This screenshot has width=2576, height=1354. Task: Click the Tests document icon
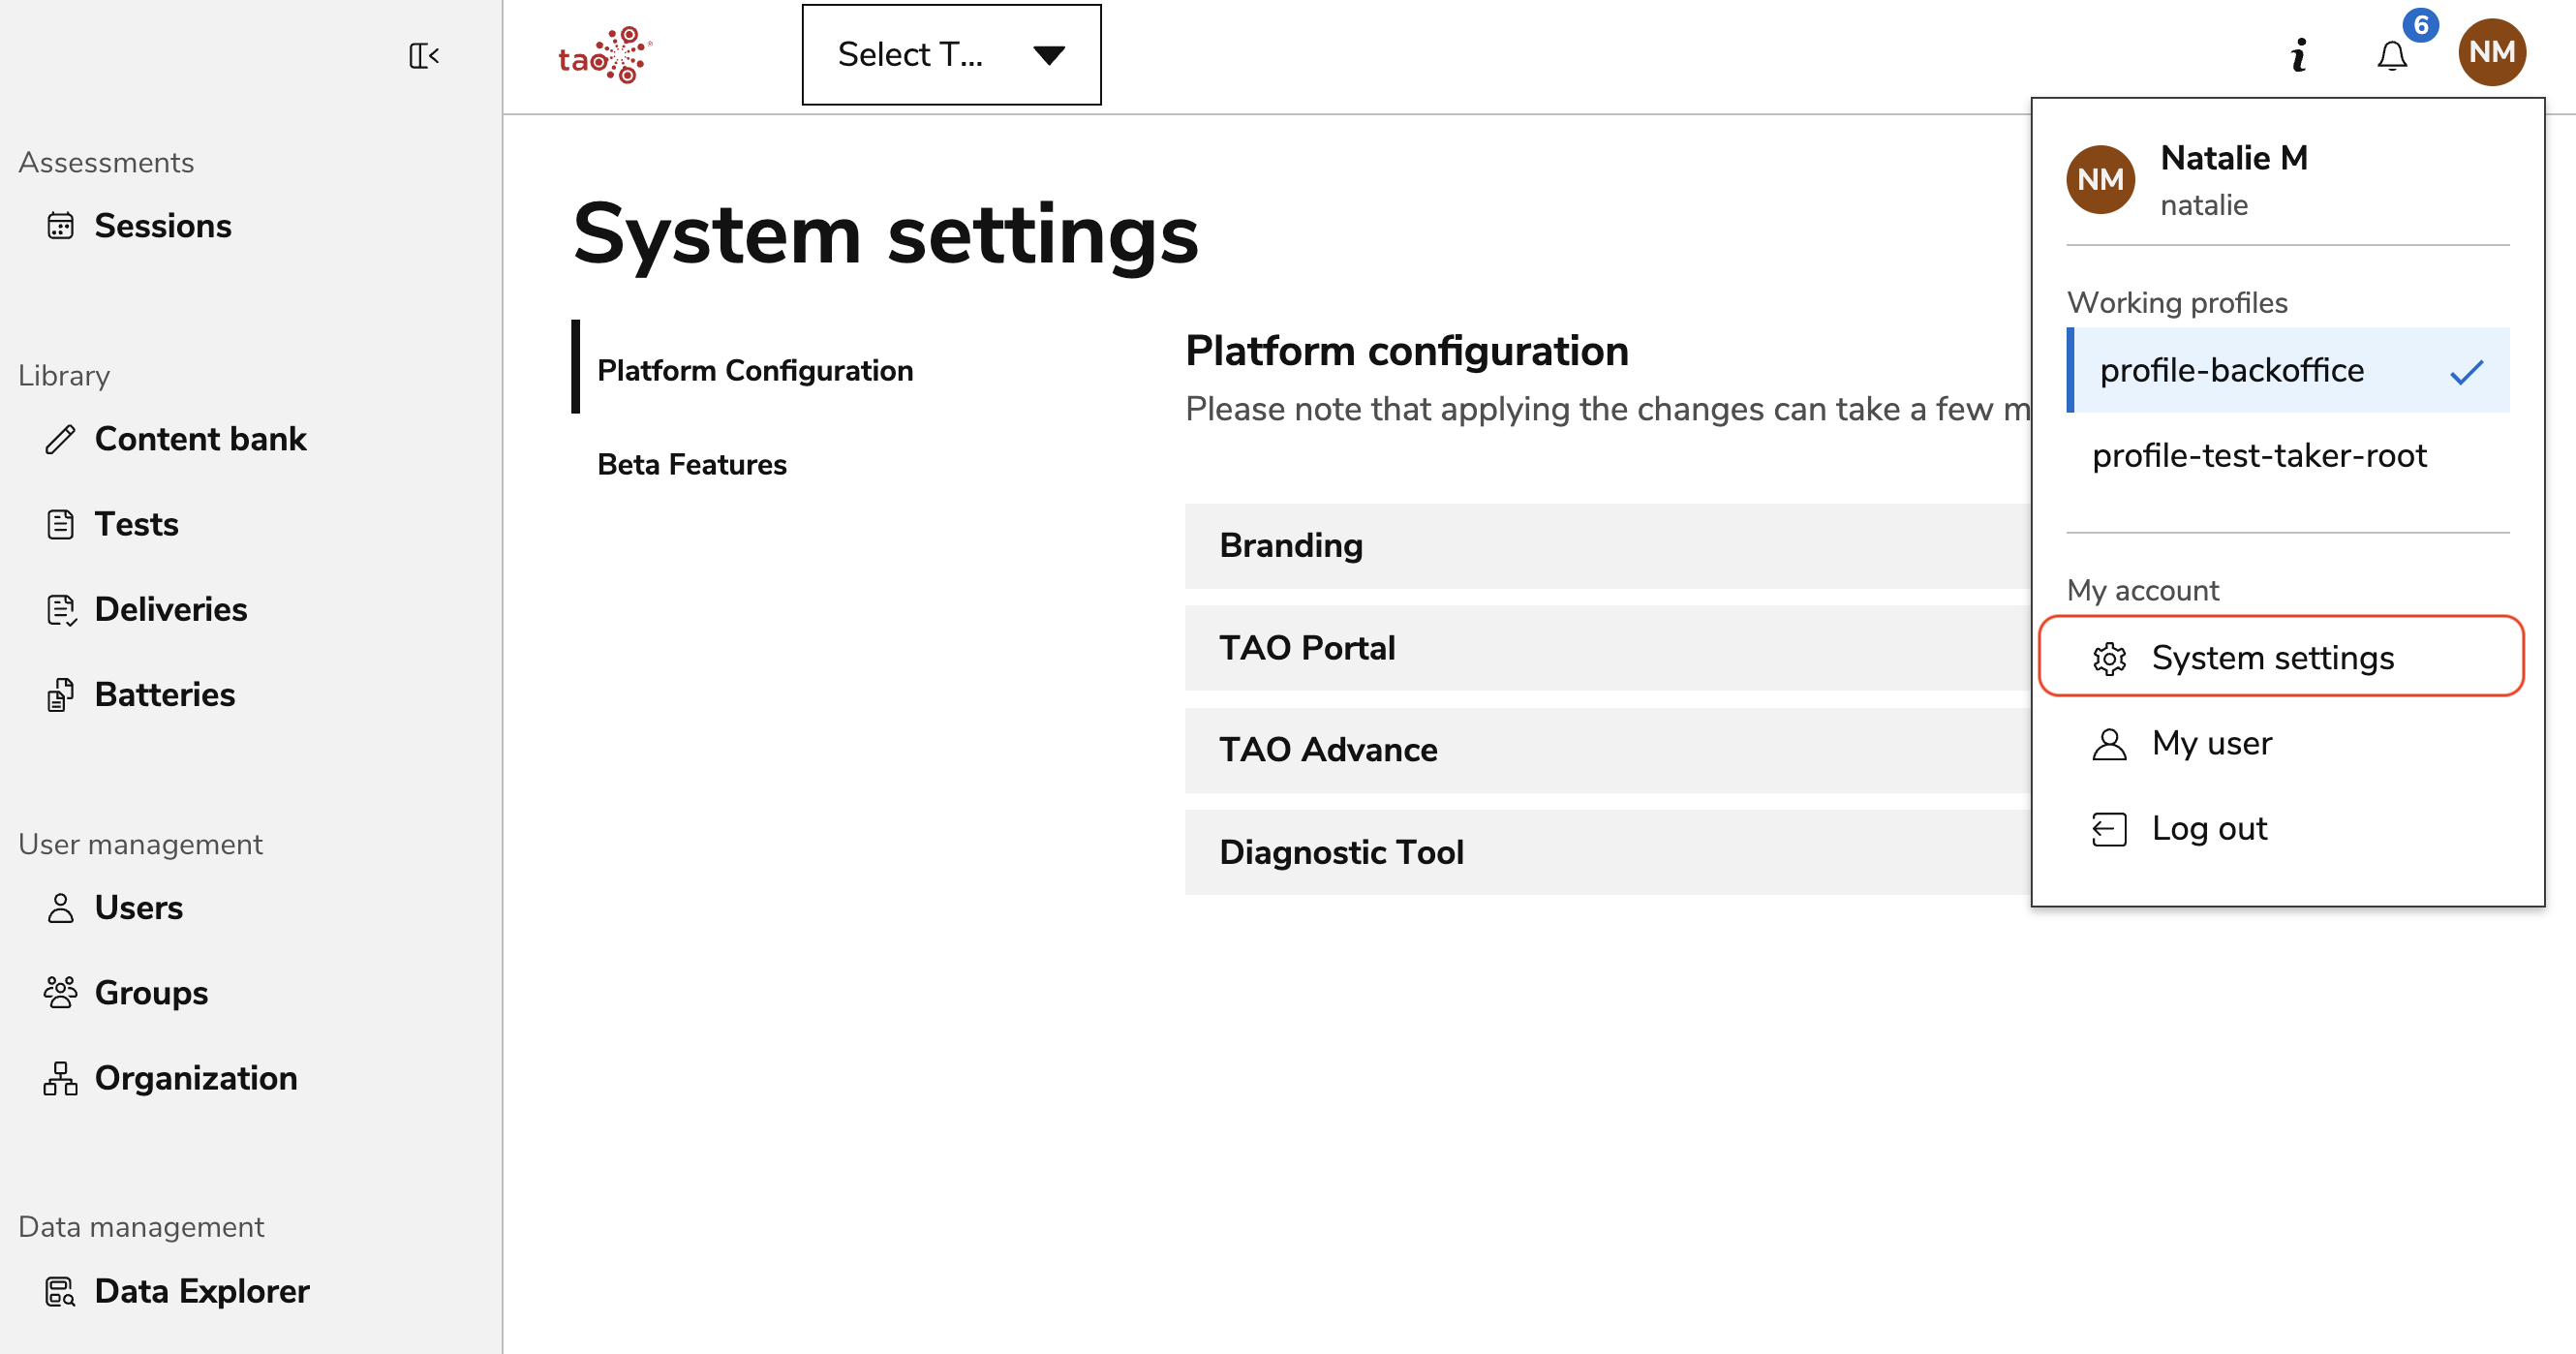61,523
